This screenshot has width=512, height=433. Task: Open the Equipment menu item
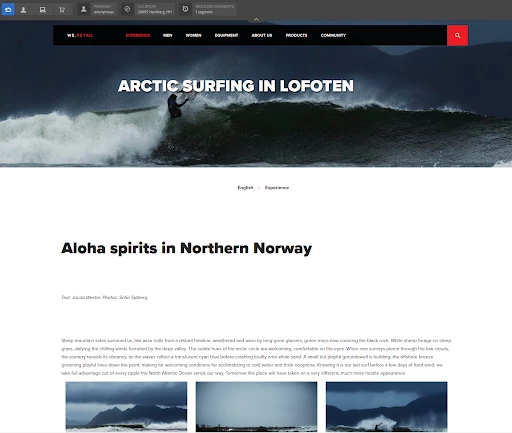(226, 35)
